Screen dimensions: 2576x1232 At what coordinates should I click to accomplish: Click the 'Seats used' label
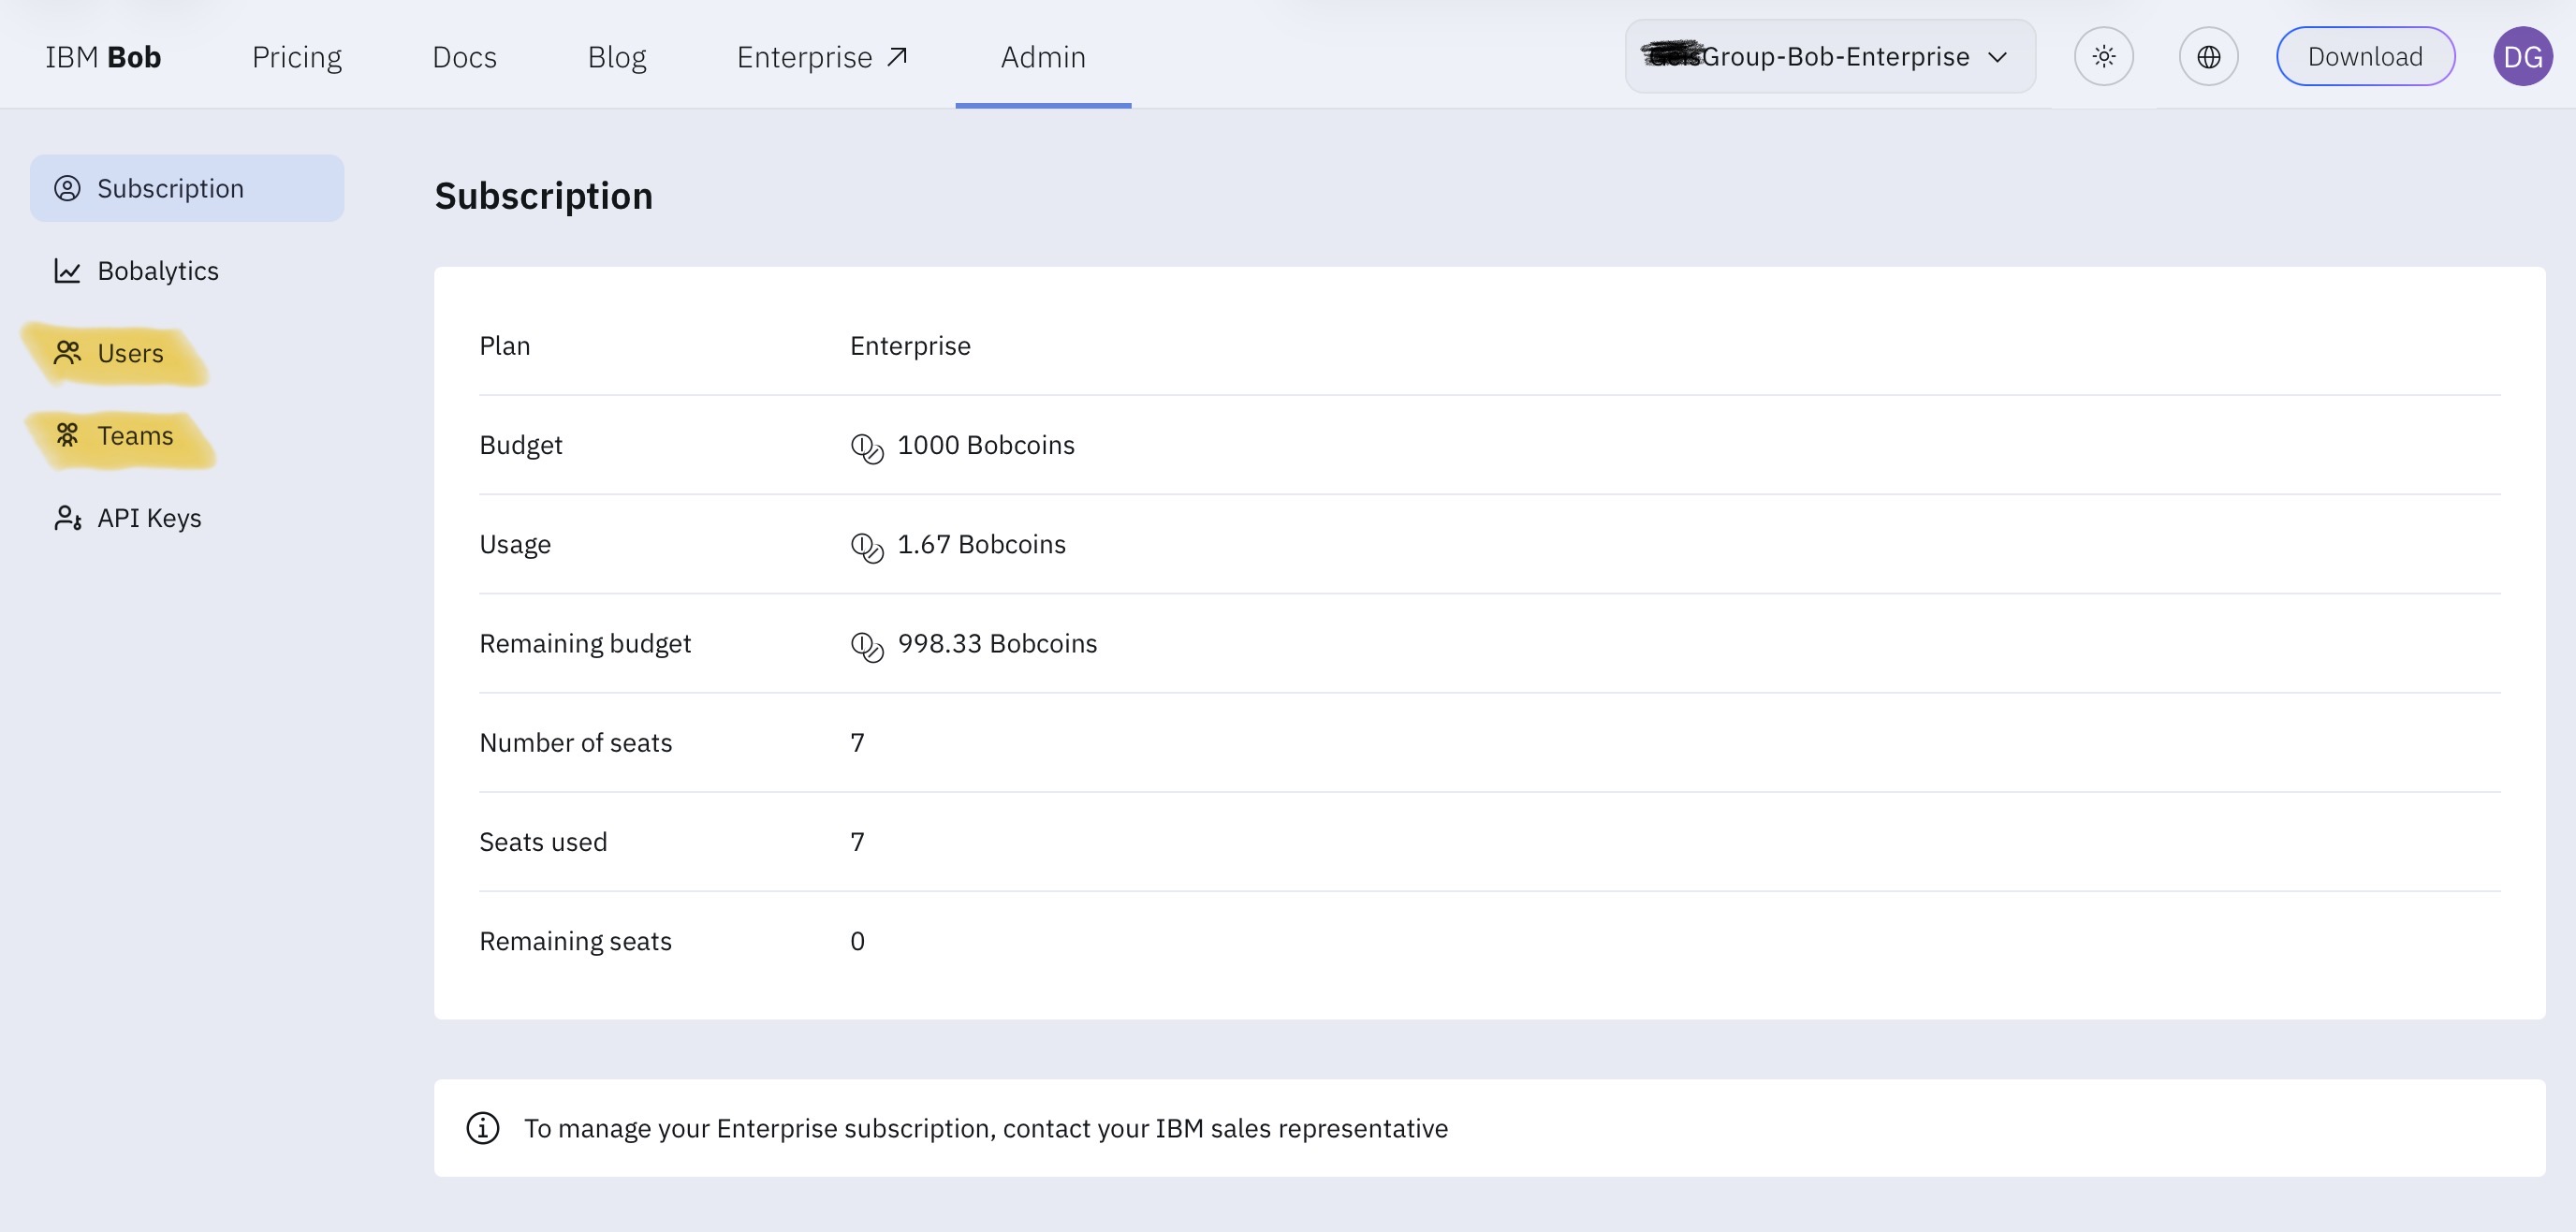tap(543, 842)
